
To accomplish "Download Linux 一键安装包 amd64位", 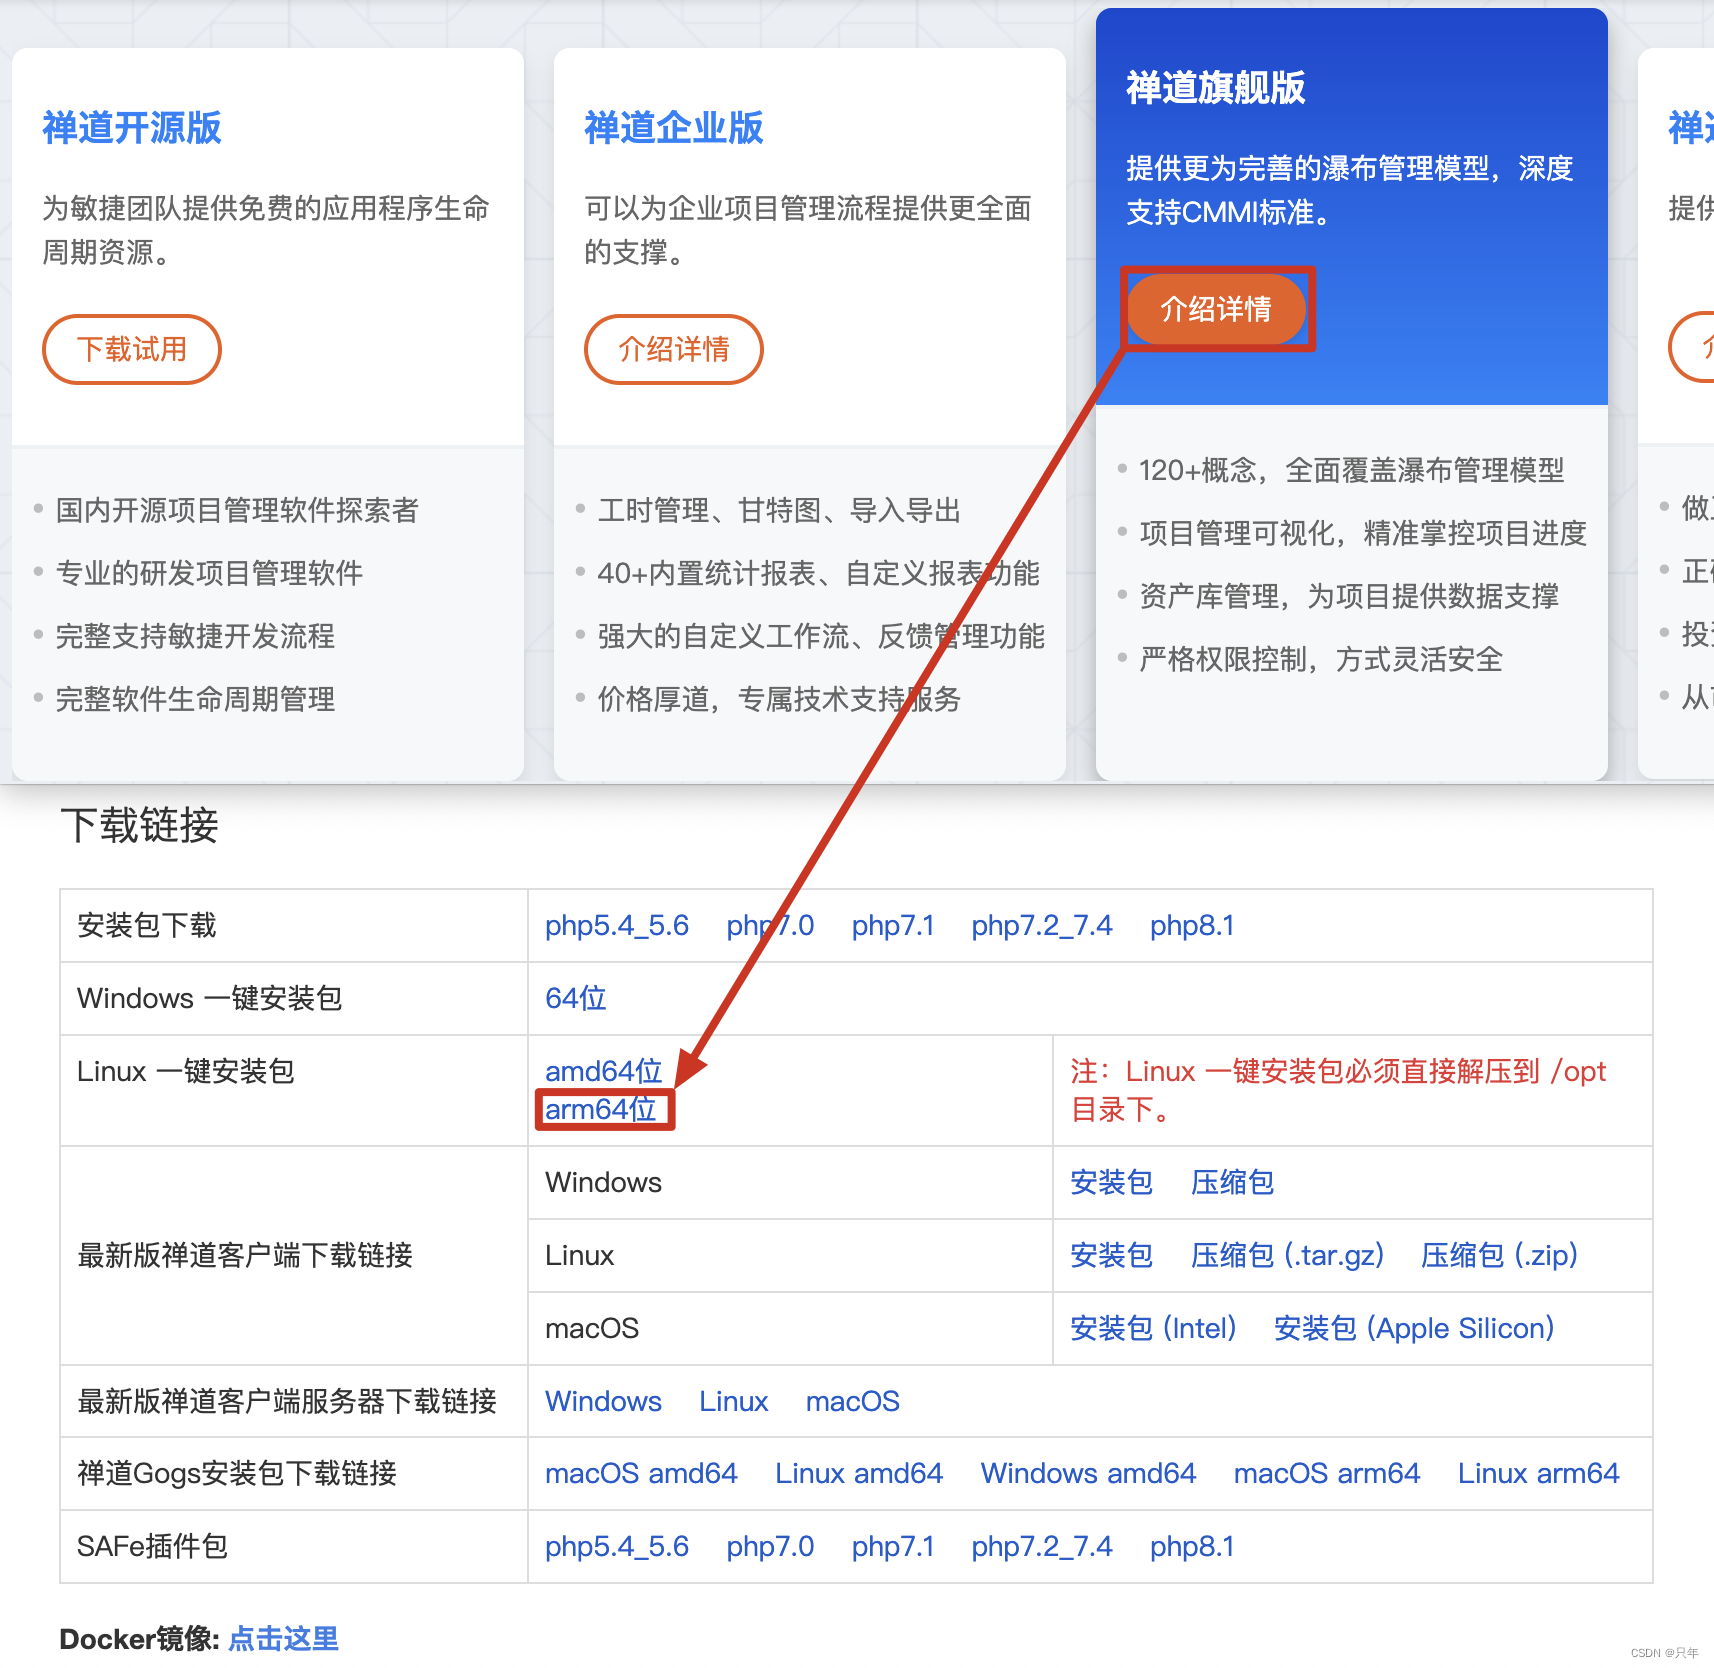I will (604, 1071).
